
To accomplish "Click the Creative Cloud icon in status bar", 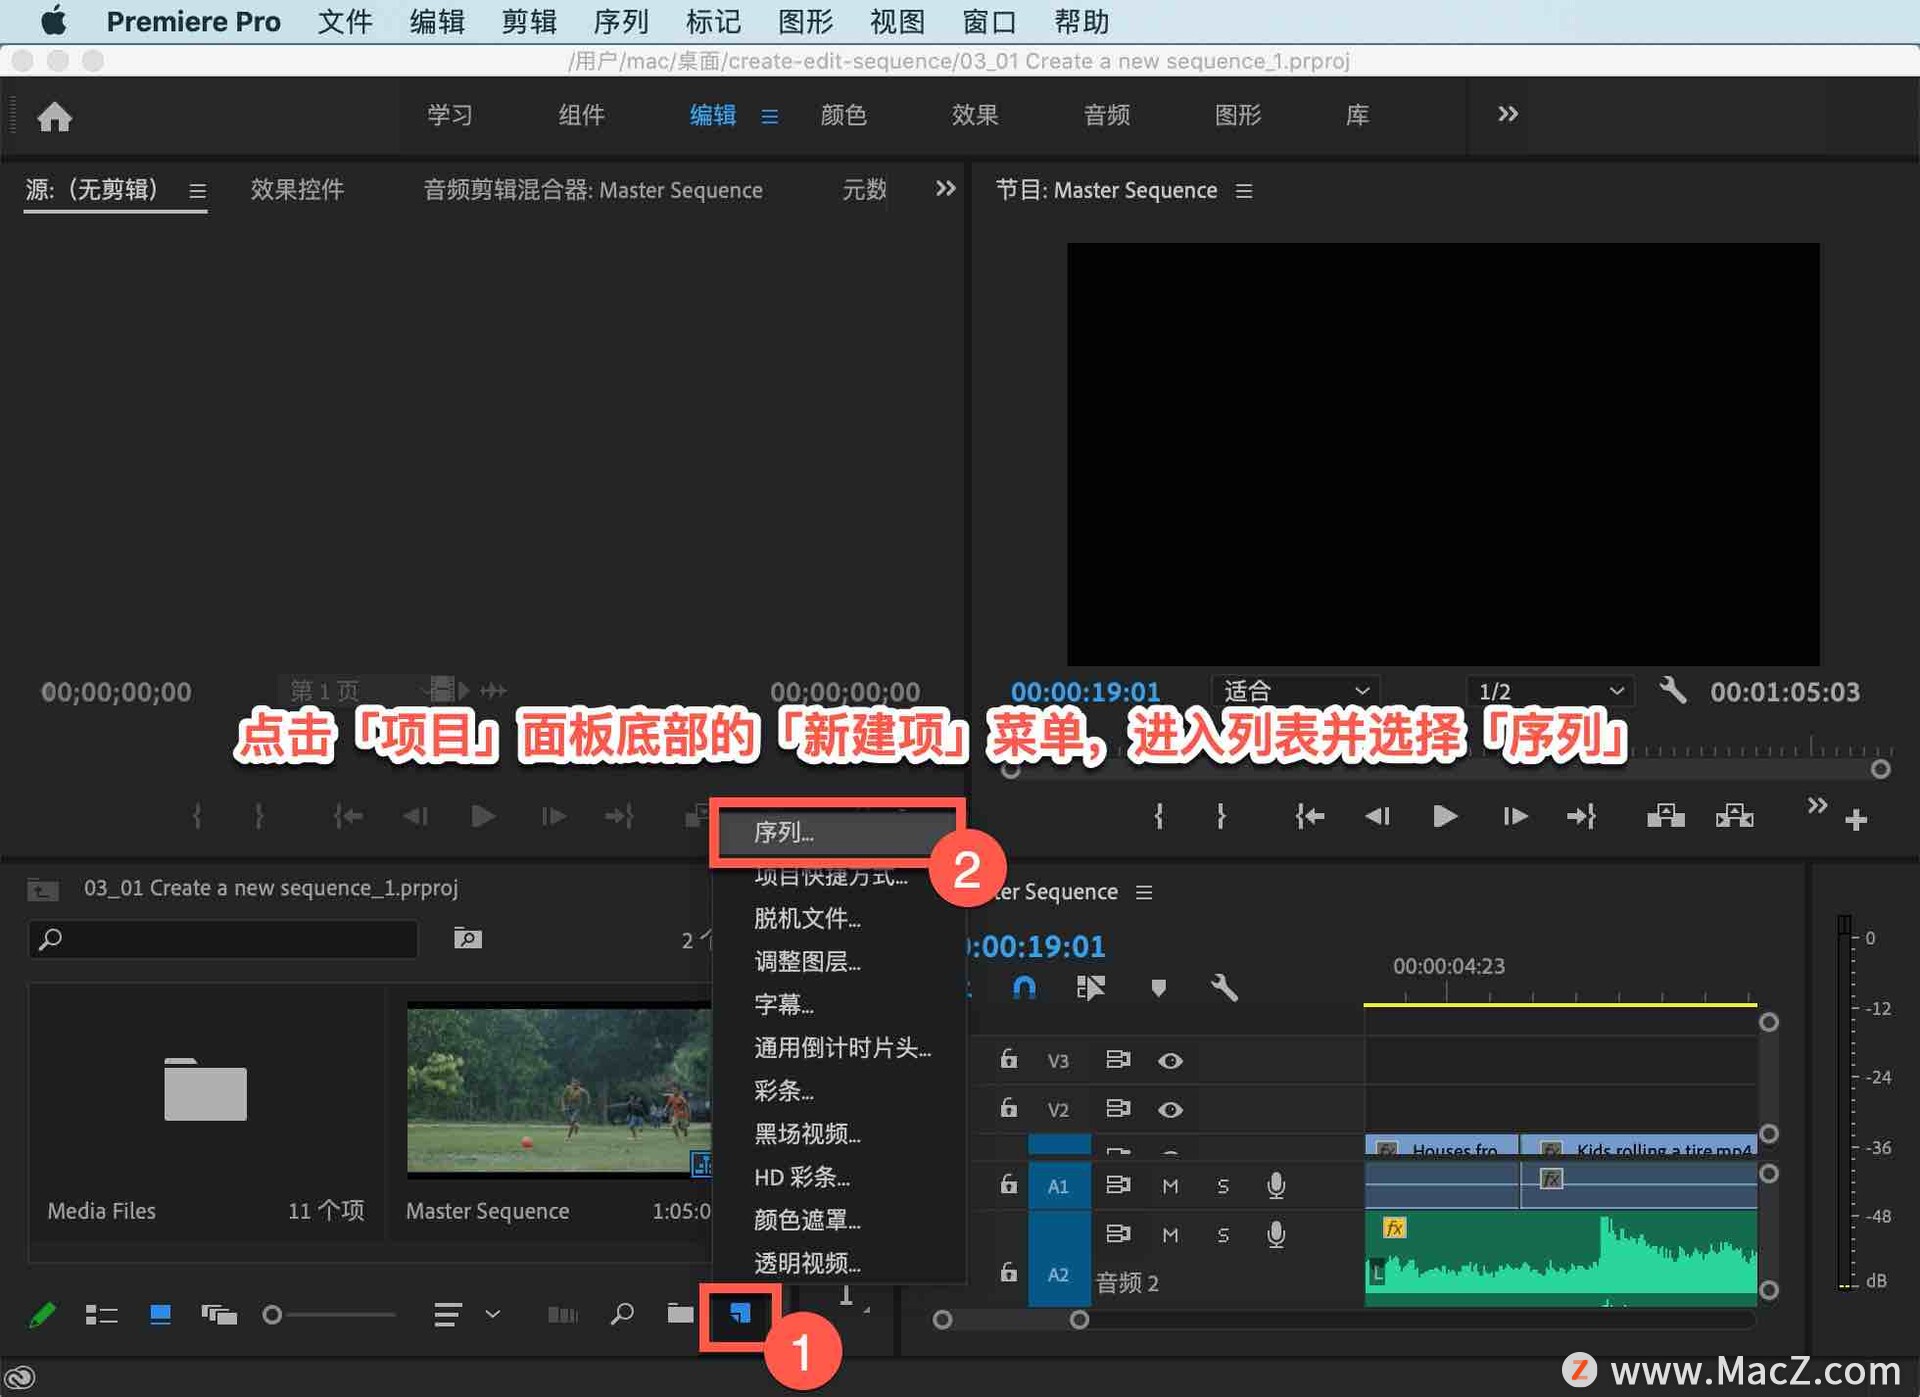I will pyautogui.click(x=21, y=1376).
